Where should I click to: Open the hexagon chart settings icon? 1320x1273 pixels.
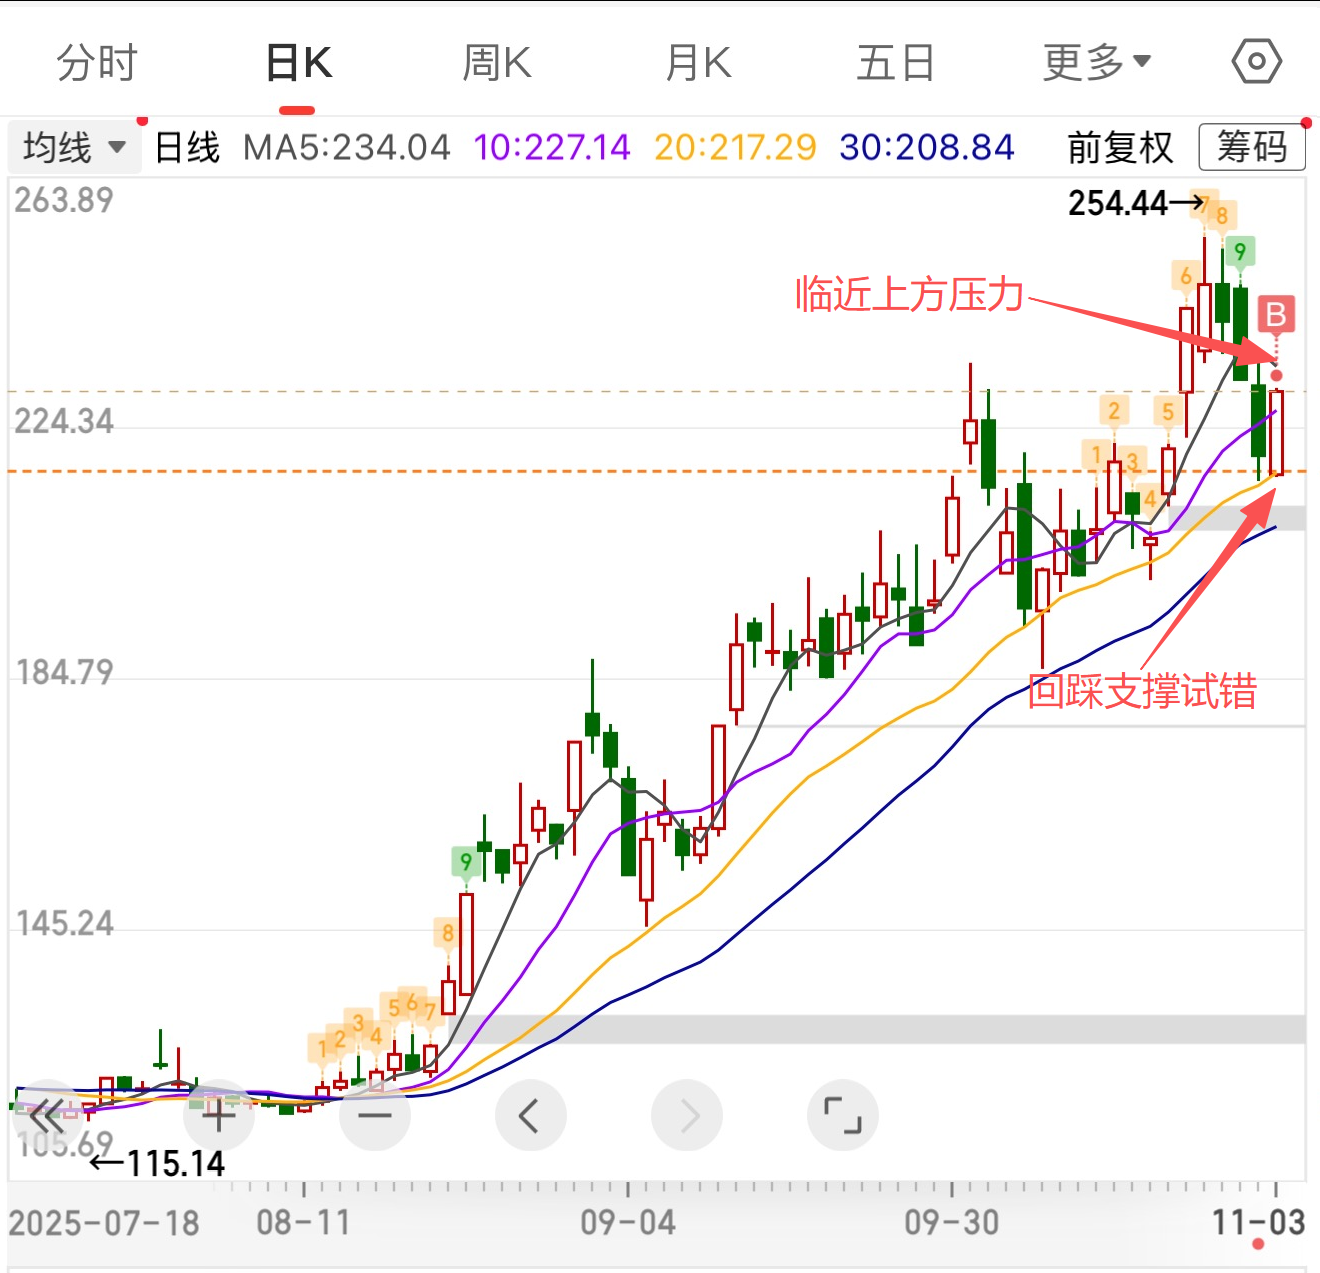1256,62
